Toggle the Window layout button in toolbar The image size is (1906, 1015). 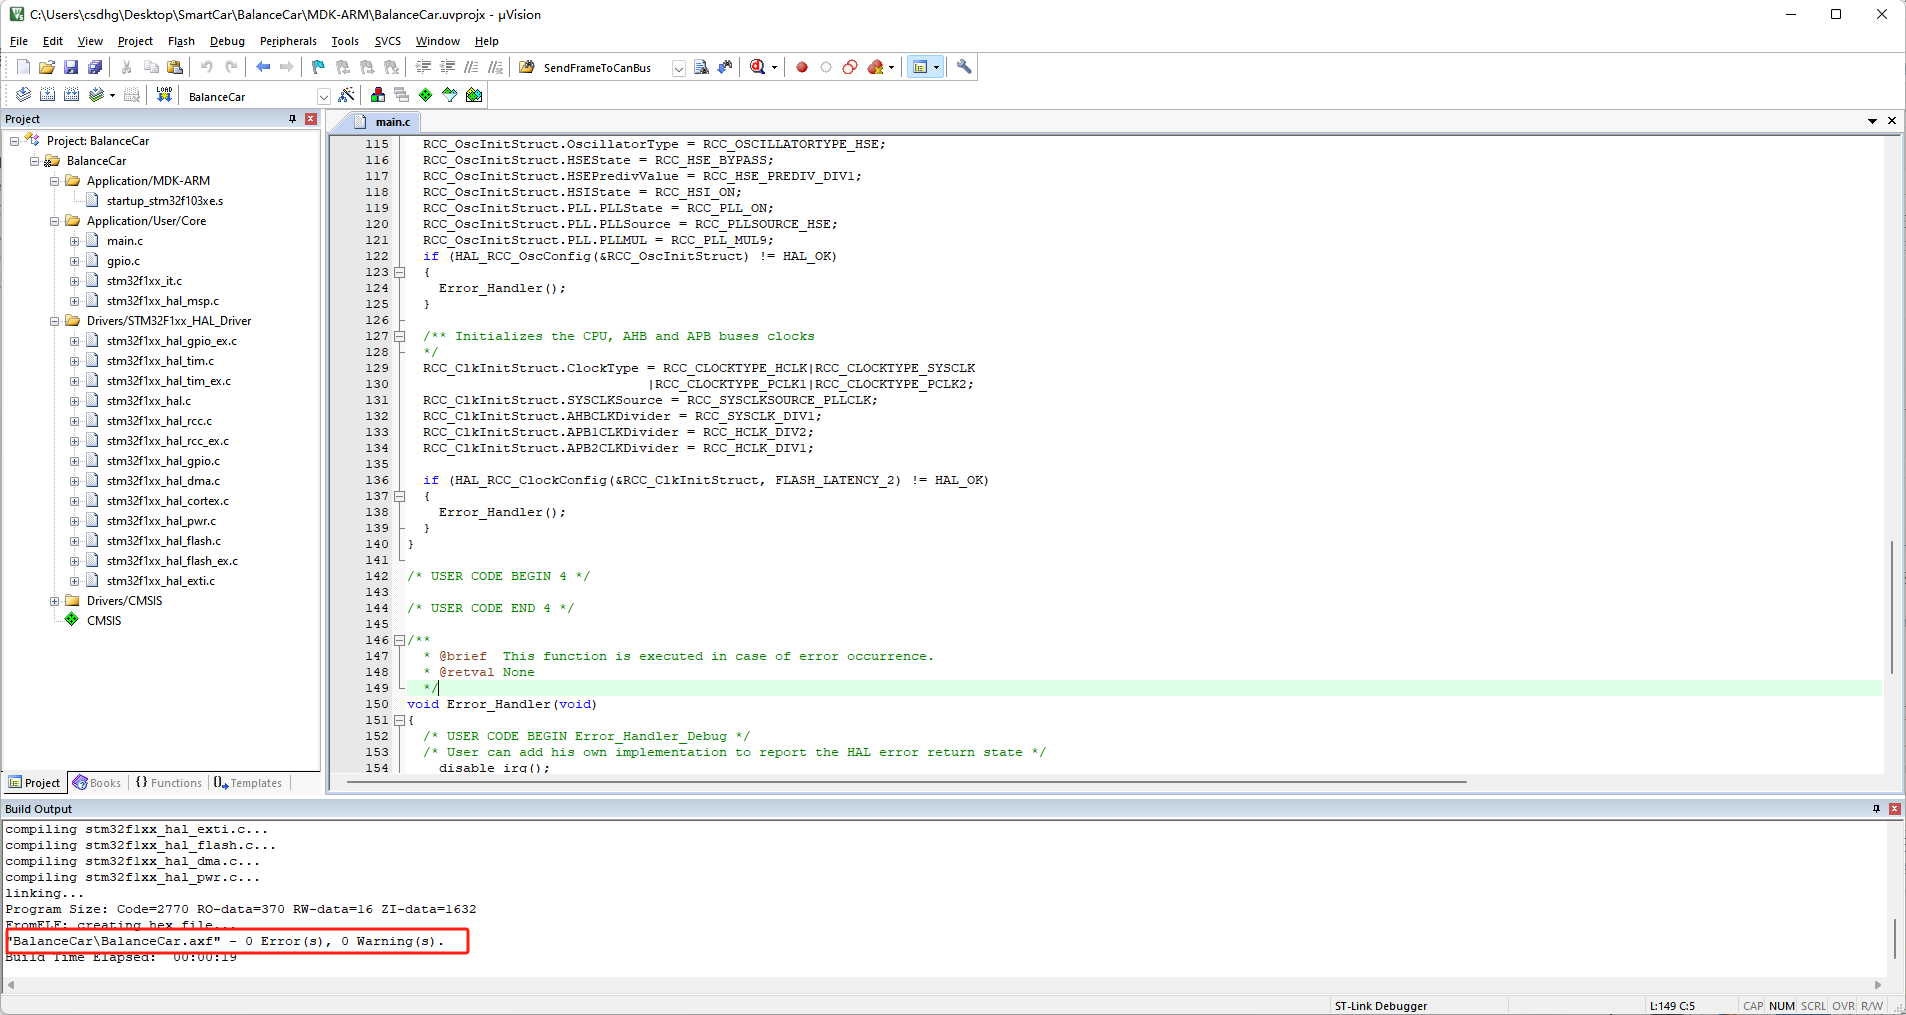pos(920,67)
